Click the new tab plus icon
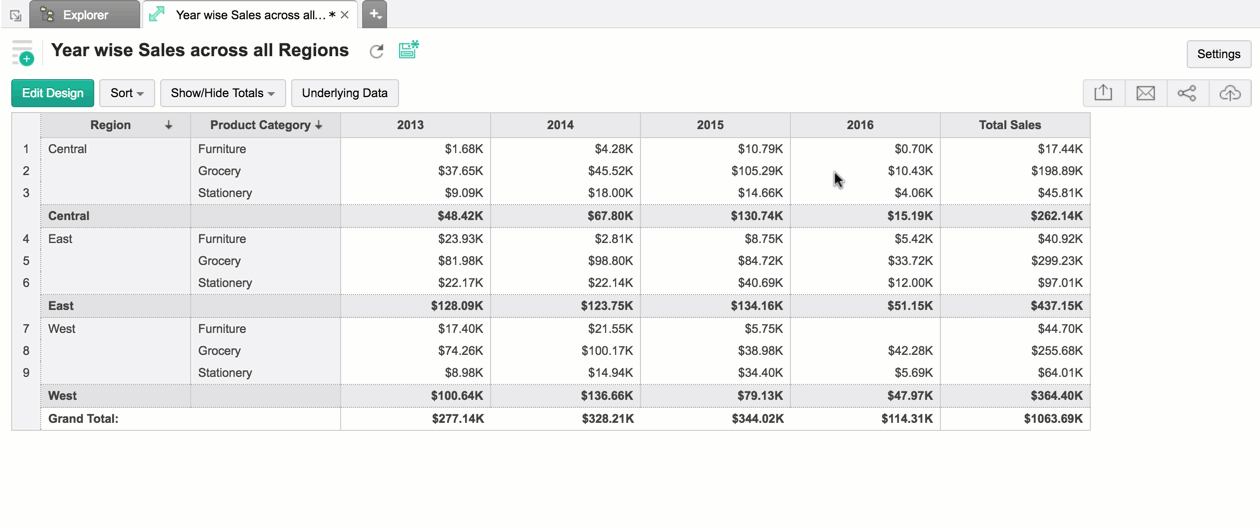The height and width of the screenshot is (527, 1260). (x=374, y=15)
